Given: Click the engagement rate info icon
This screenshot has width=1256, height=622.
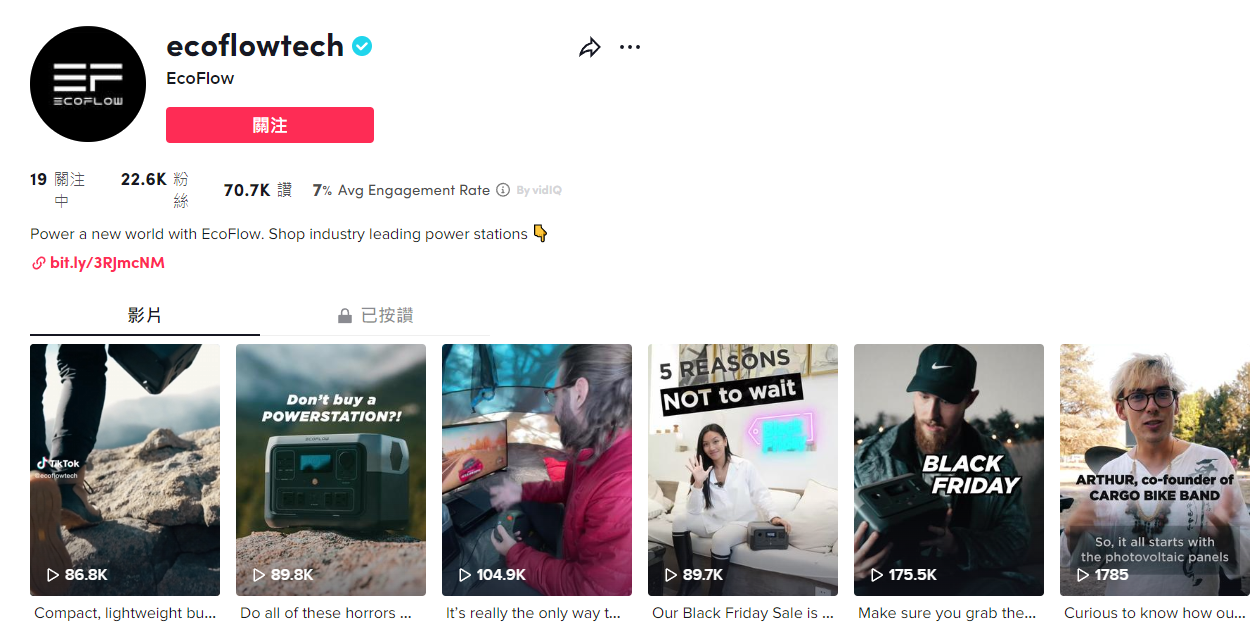Looking at the screenshot, I should click(x=503, y=190).
